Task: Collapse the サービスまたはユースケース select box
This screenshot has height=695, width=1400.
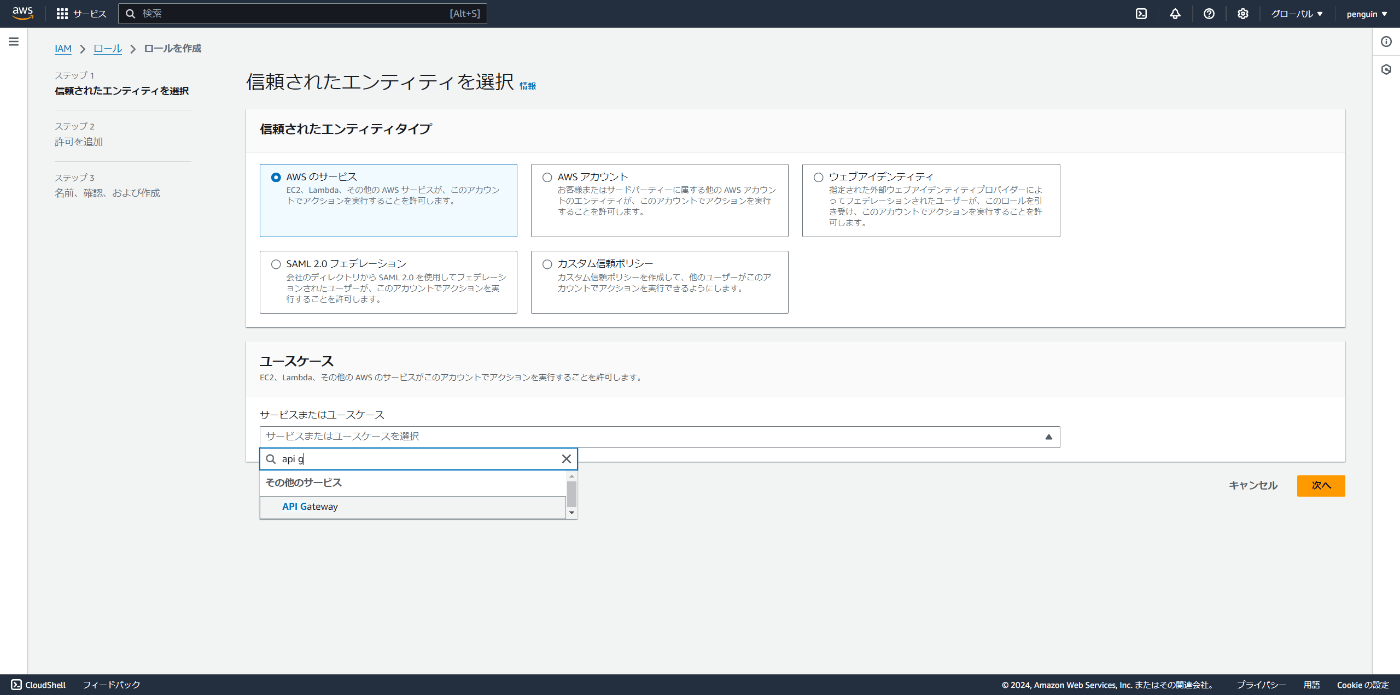Action: tap(660, 437)
